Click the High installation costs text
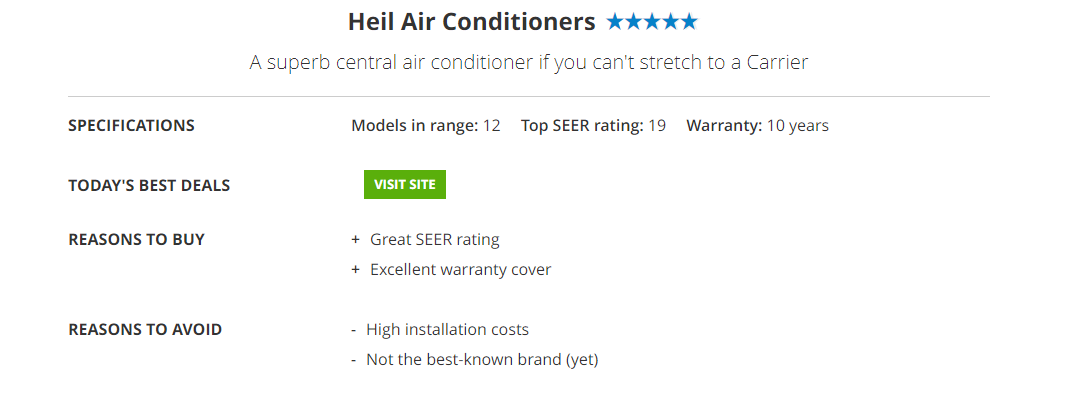This screenshot has width=1069, height=404. [x=447, y=330]
